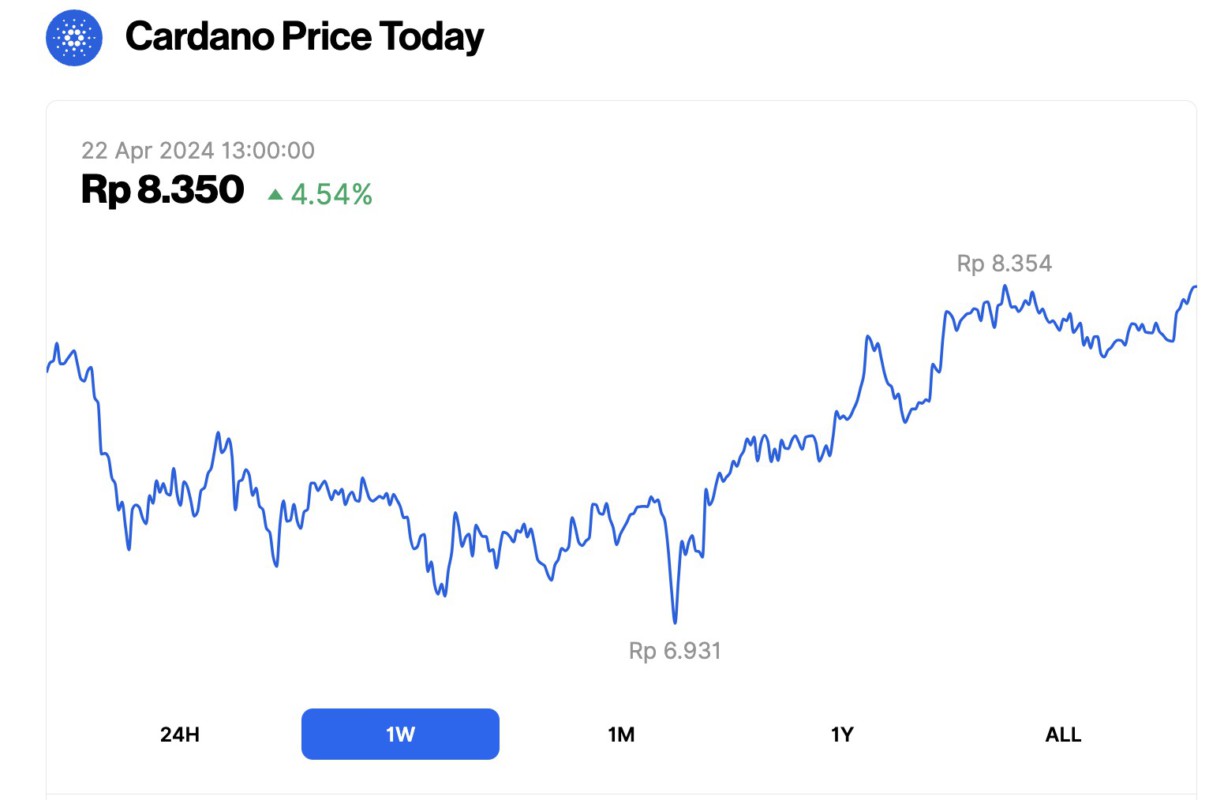View the ALL time range chart
This screenshot has height=800, width=1209.
[x=1063, y=734]
